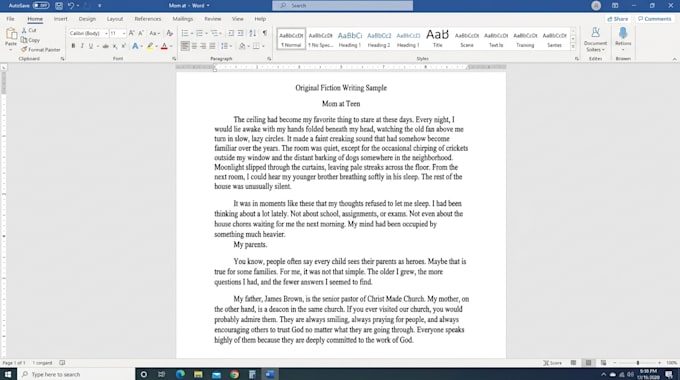
Task: Toggle Bold formatting
Action: point(73,46)
